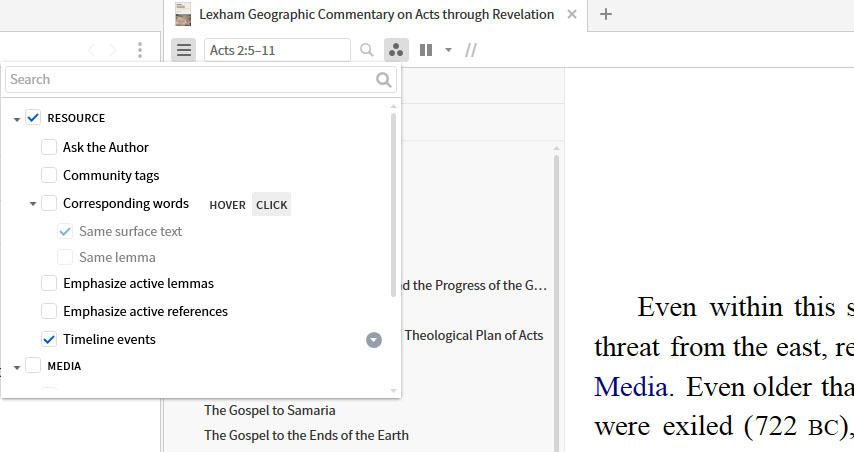Open The Gospel to the Ends of the Earth entry

click(306, 435)
